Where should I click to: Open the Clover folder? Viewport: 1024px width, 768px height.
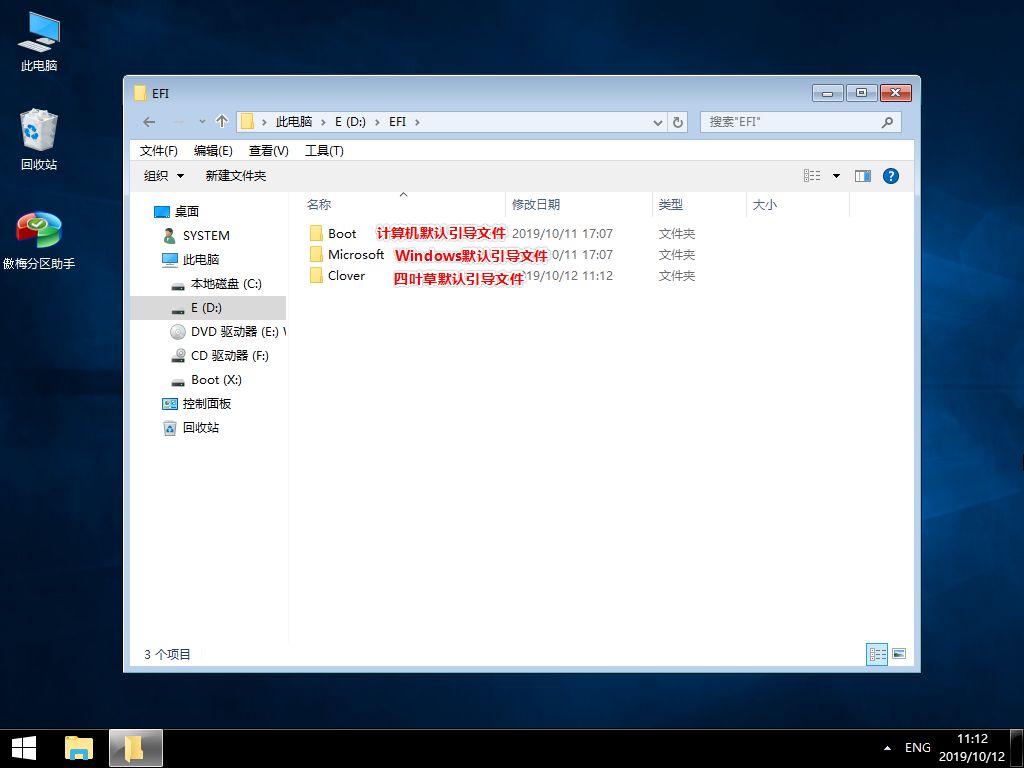(x=346, y=276)
